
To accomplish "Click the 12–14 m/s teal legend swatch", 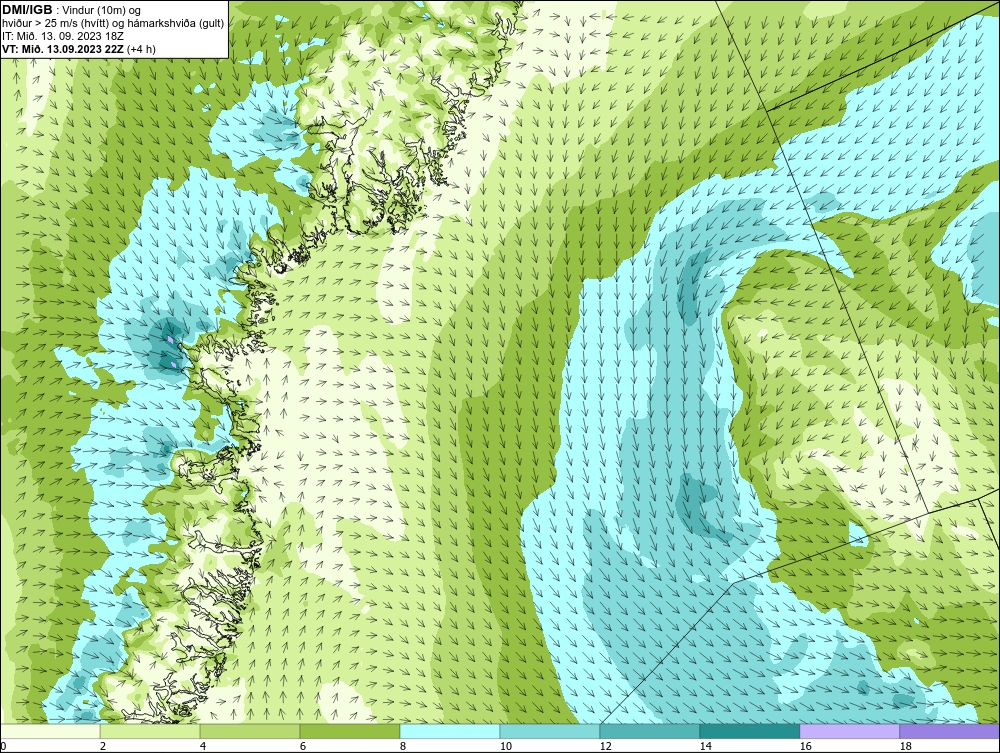I will [650, 731].
